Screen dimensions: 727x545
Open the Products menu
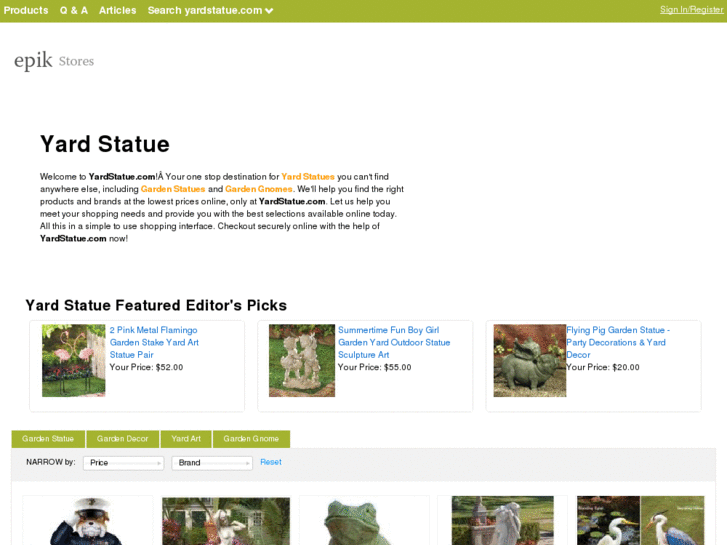point(26,10)
